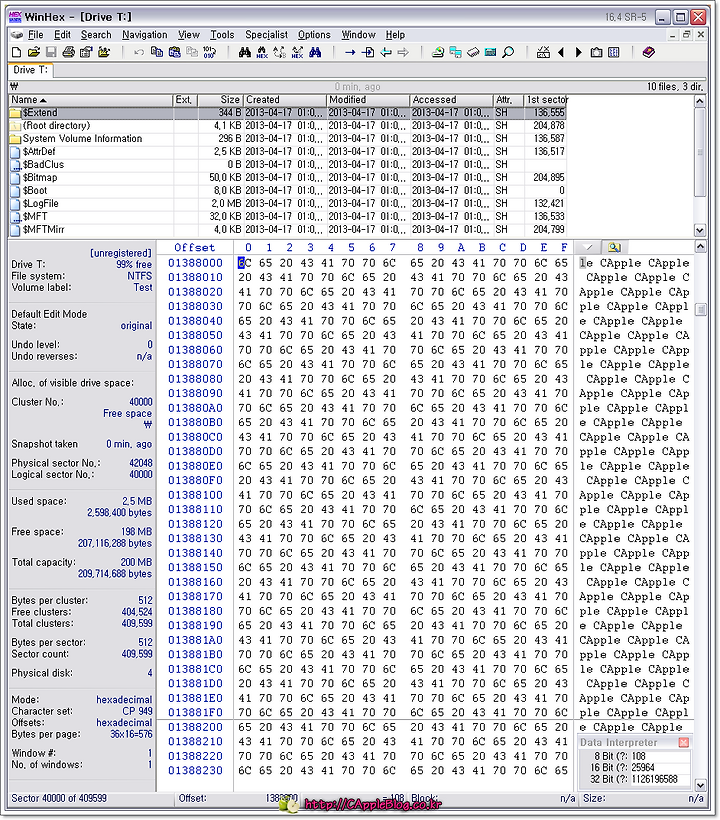
Task: Sort by 1st sector column header
Action: pyautogui.click(x=545, y=99)
